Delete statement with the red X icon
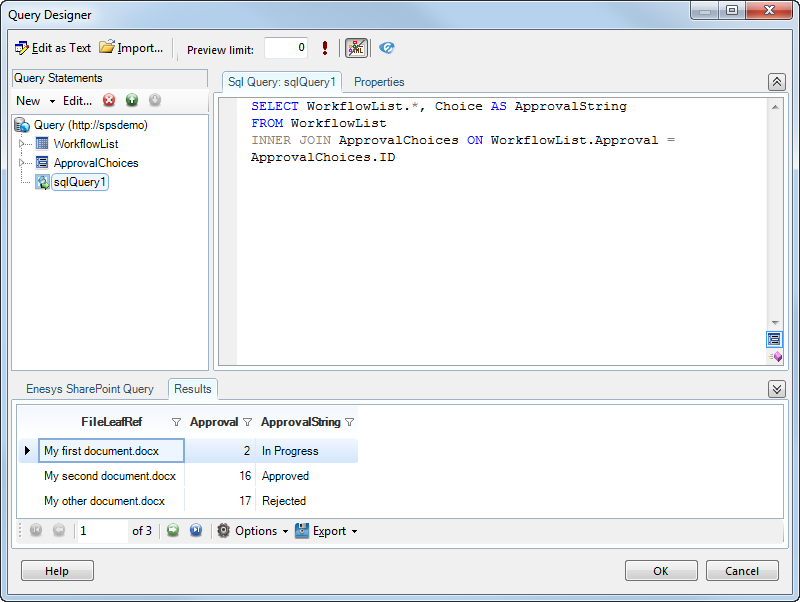The height and width of the screenshot is (602, 800). 109,100
